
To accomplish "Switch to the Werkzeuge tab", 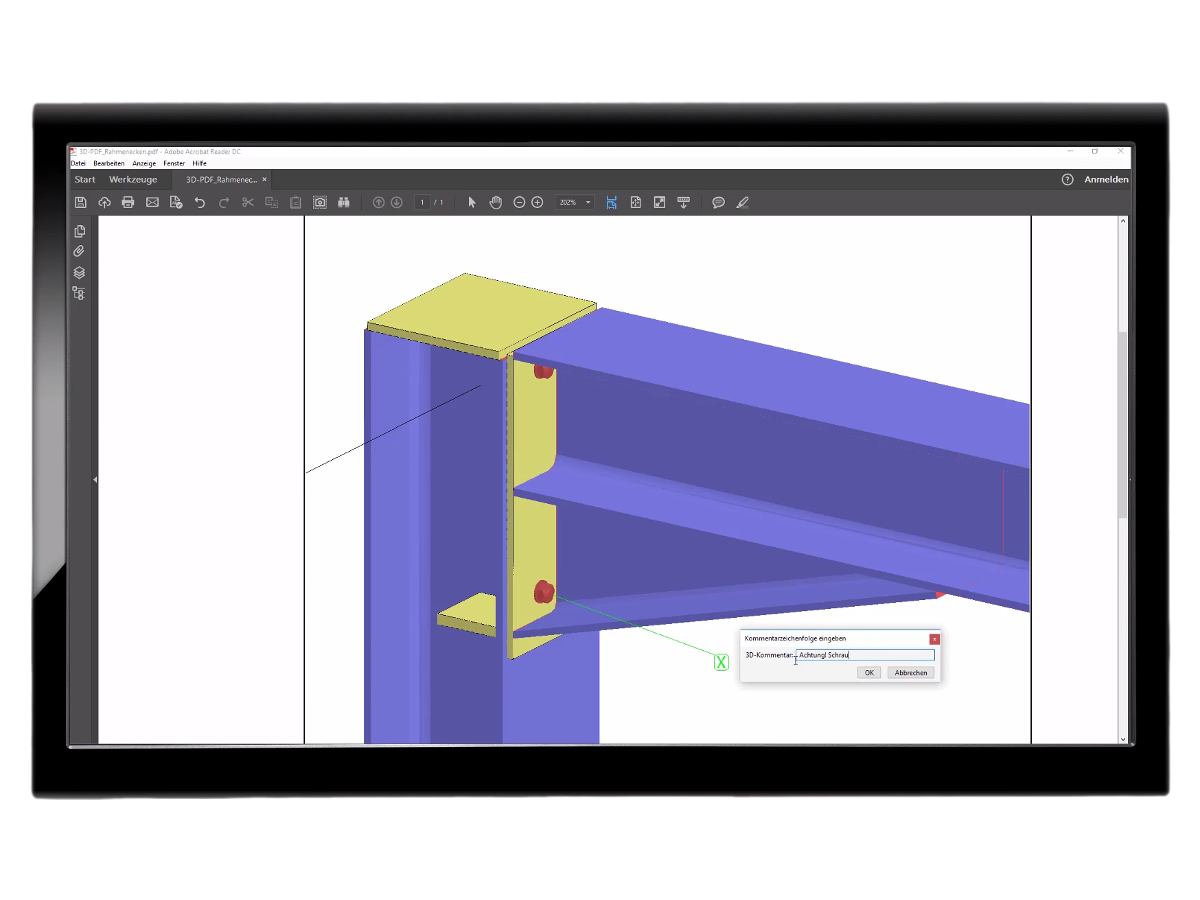I will (x=136, y=179).
